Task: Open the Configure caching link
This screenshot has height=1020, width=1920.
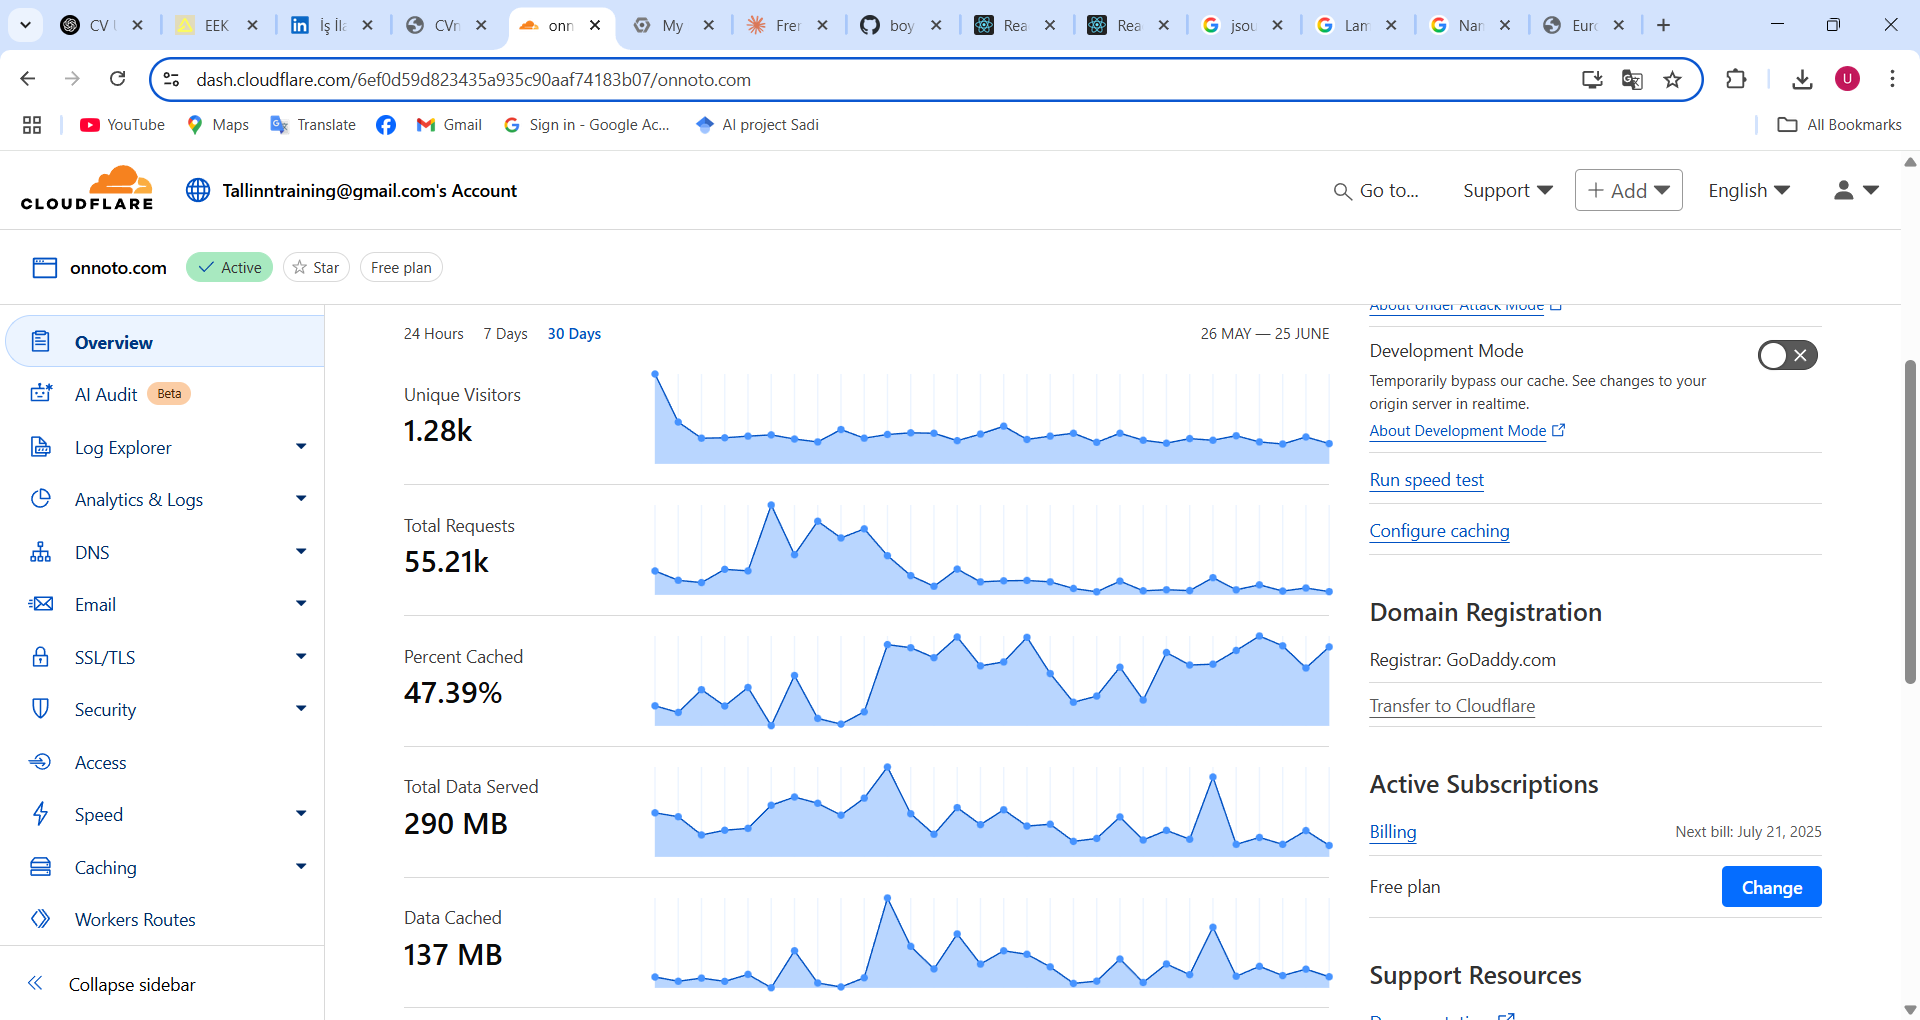Action: tap(1439, 531)
